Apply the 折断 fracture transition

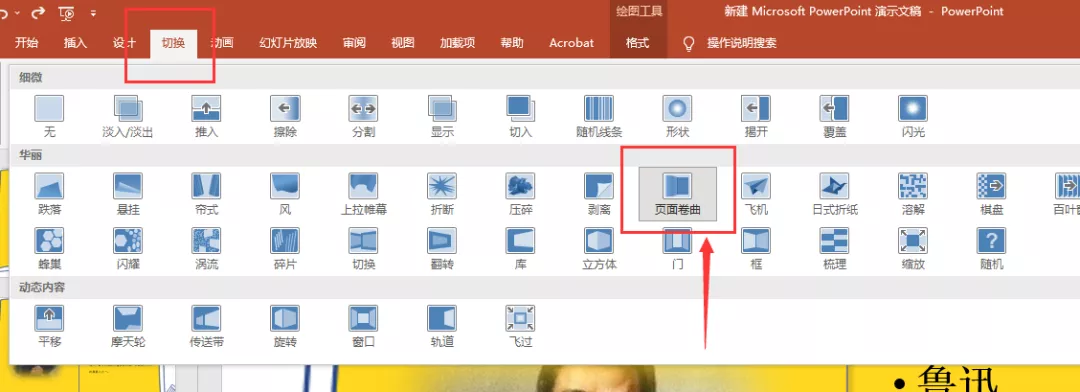pos(442,194)
